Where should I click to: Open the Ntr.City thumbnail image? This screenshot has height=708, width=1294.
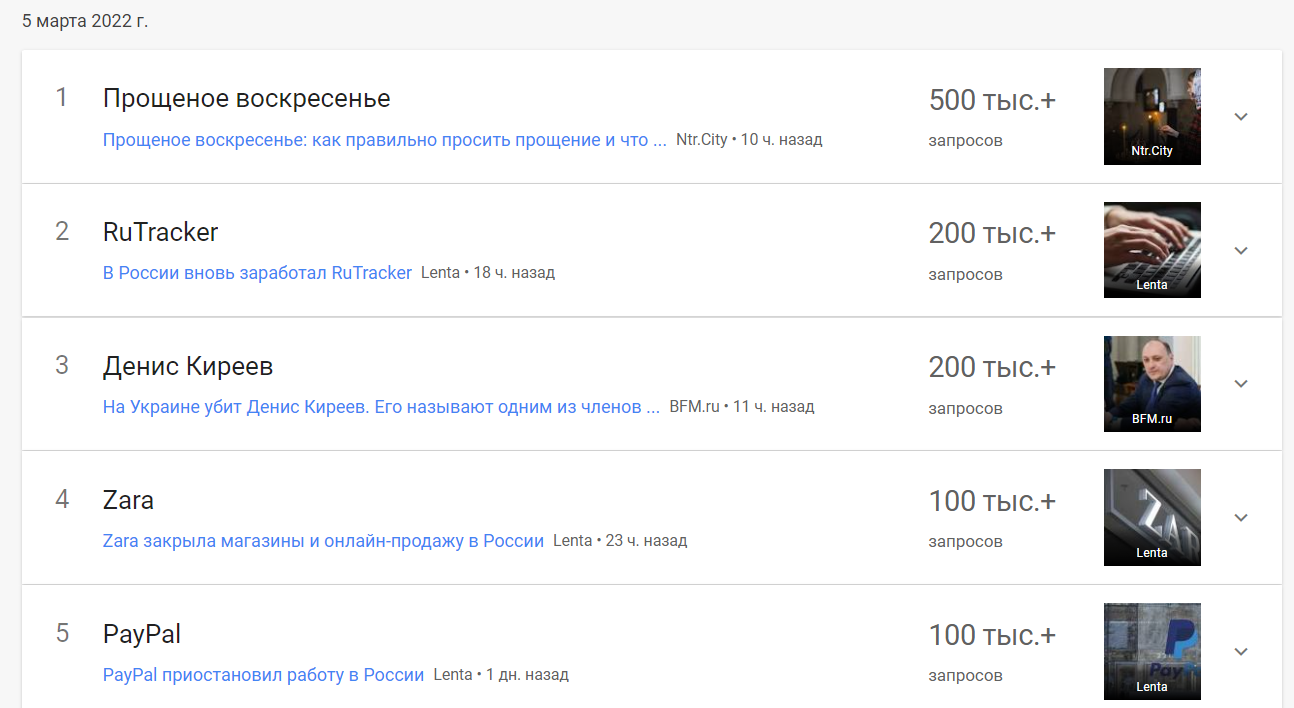pos(1152,116)
